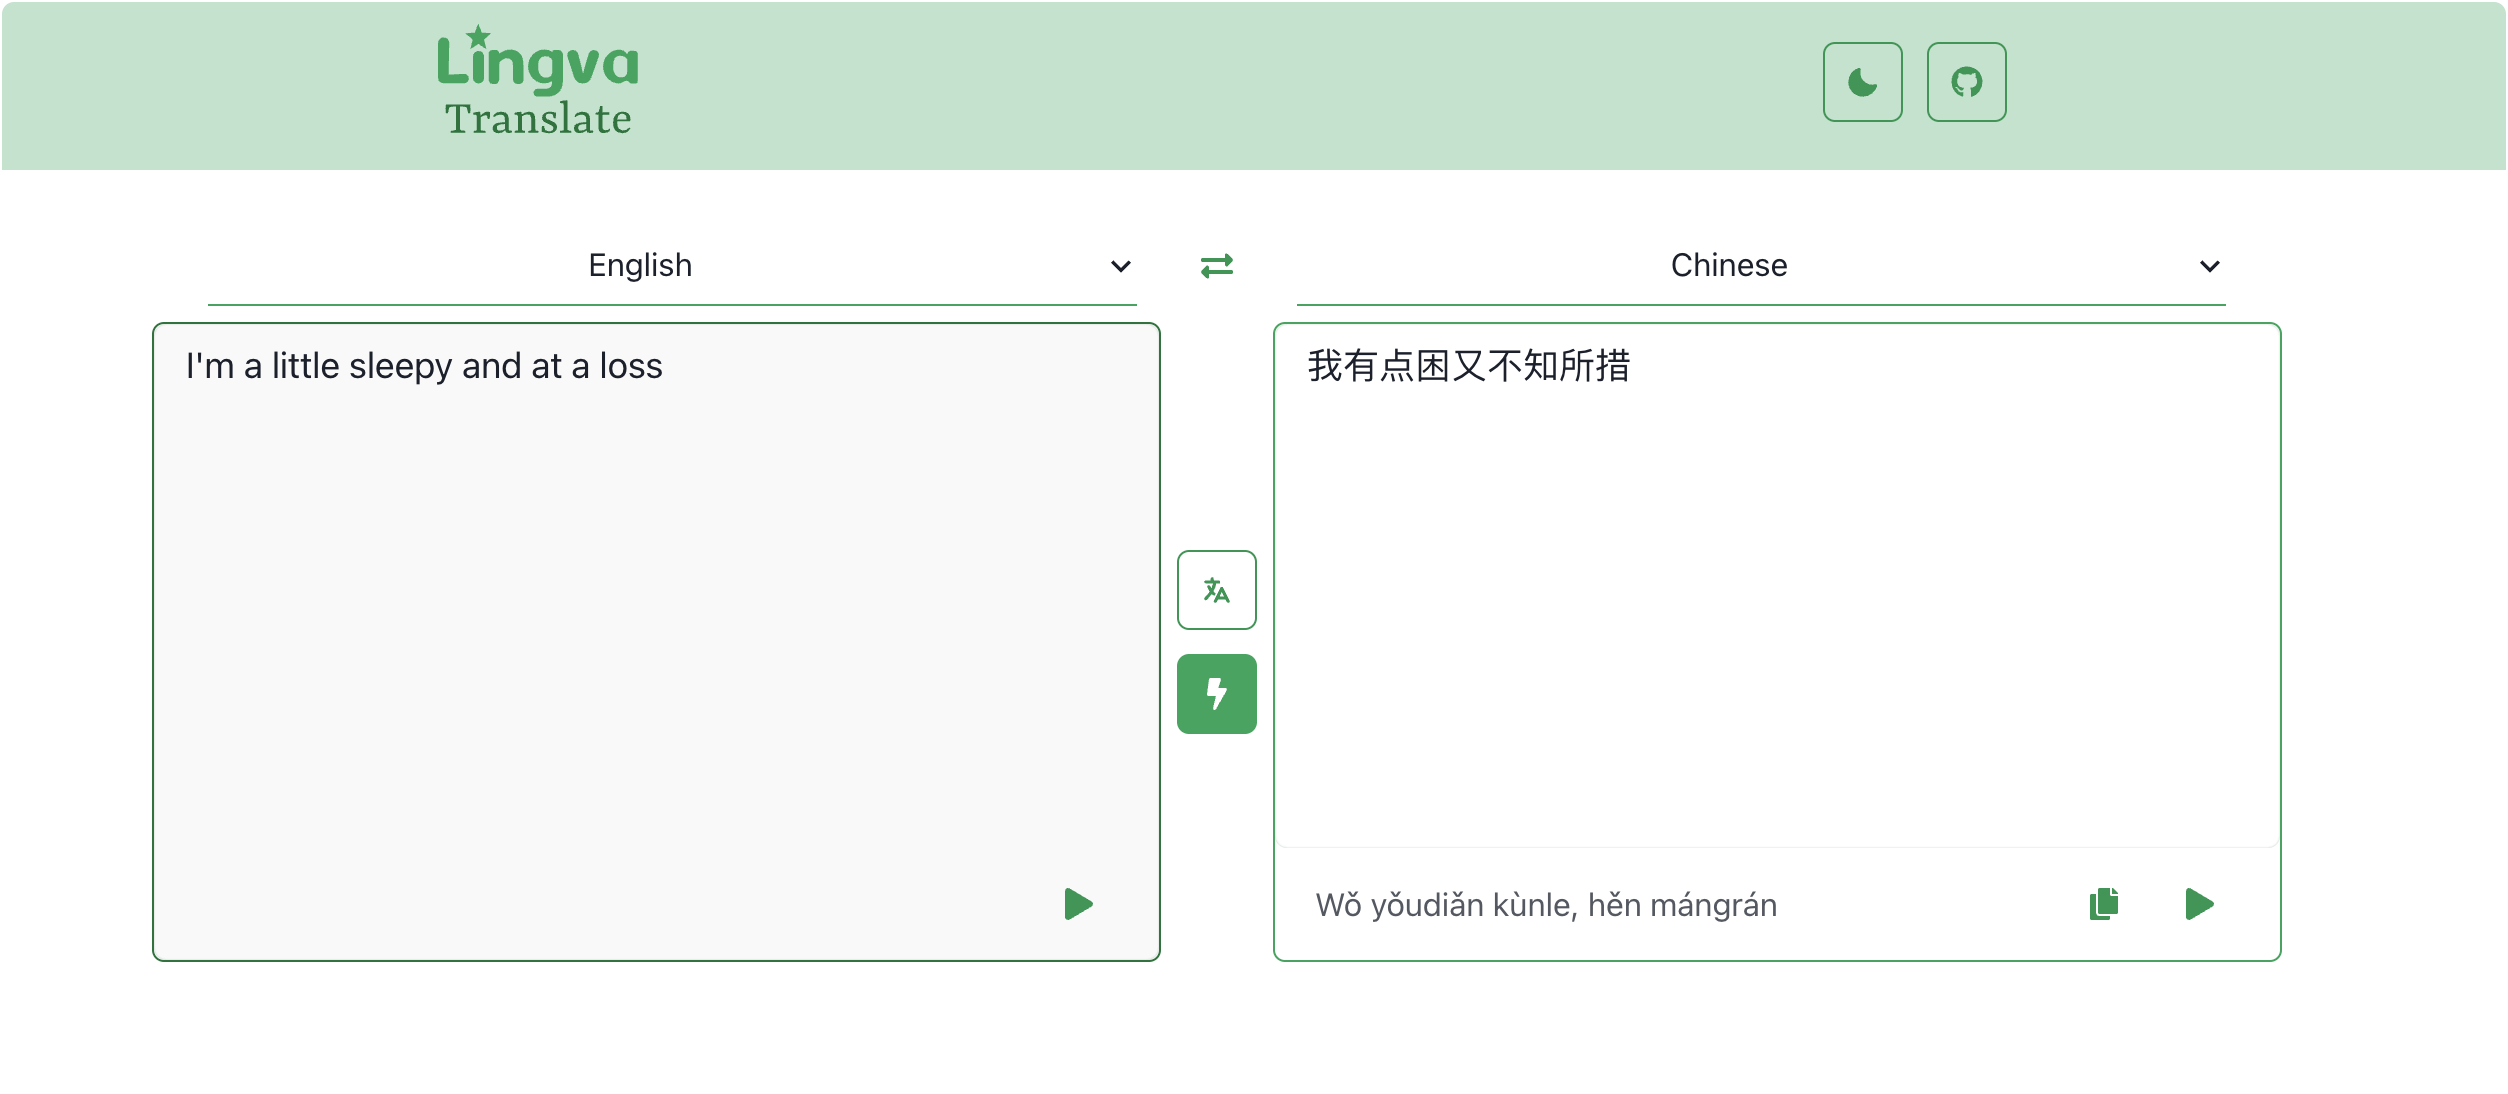Focus the English source text field
Viewport: 2508px width, 1094px height.
pos(656,642)
